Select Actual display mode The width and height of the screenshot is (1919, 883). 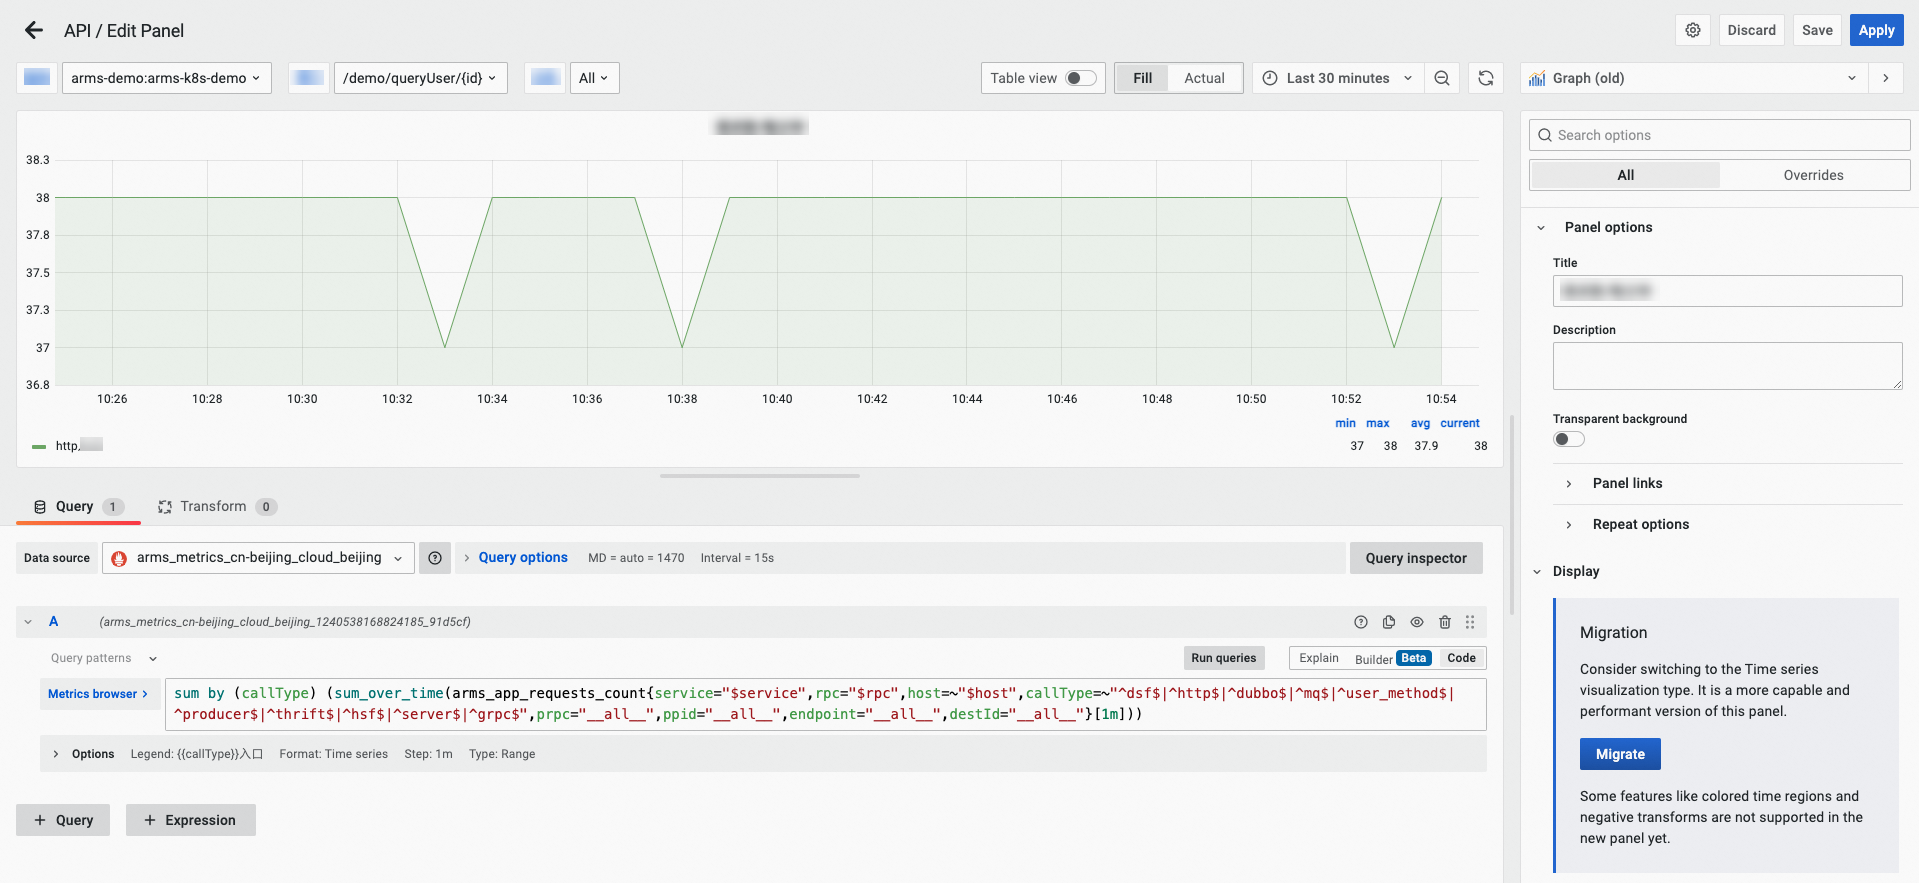tap(1204, 78)
